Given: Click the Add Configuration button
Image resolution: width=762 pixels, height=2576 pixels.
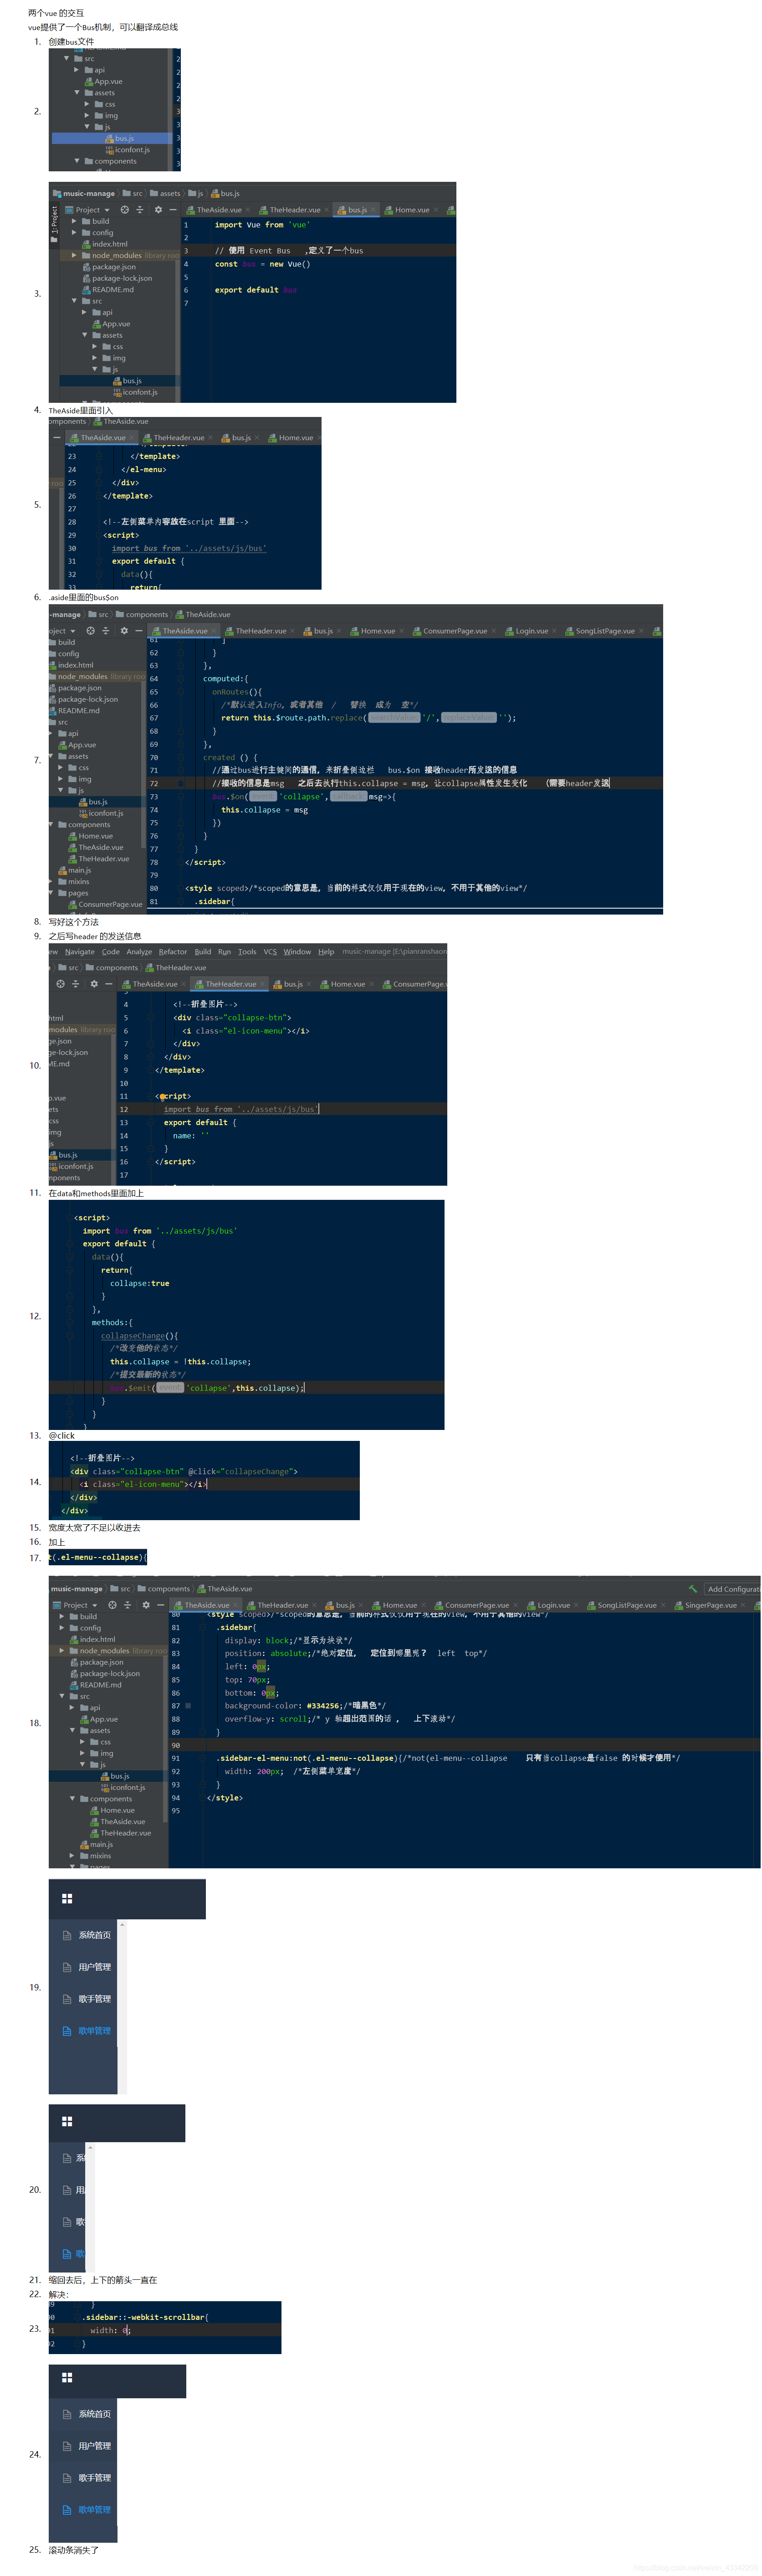Looking at the screenshot, I should [732, 1589].
